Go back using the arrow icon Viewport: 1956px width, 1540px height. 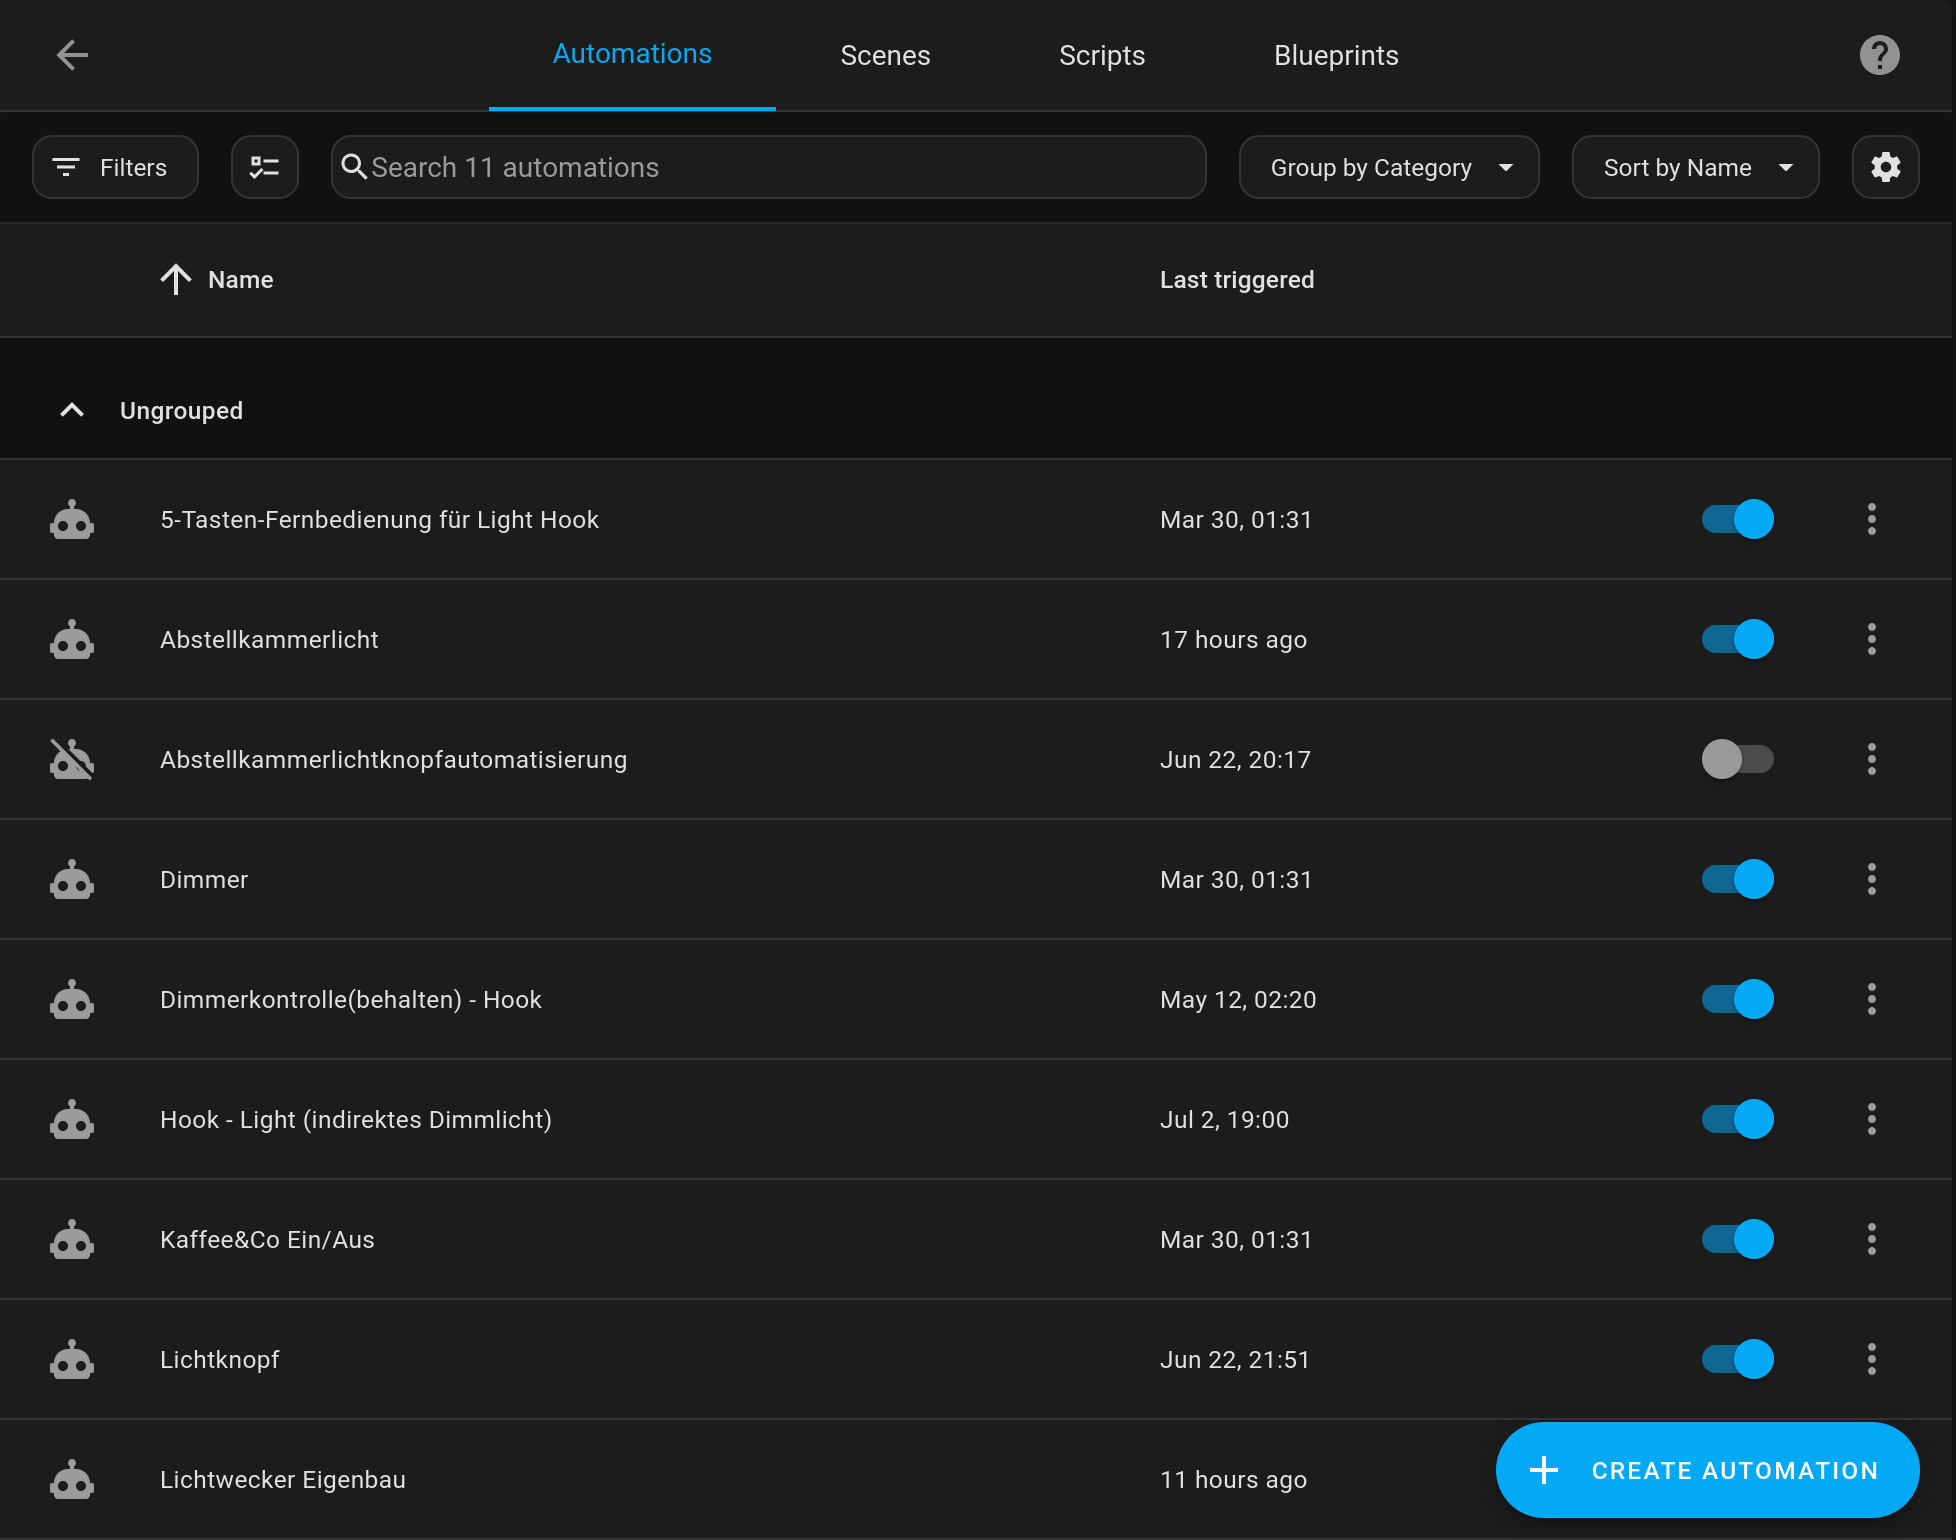72,55
